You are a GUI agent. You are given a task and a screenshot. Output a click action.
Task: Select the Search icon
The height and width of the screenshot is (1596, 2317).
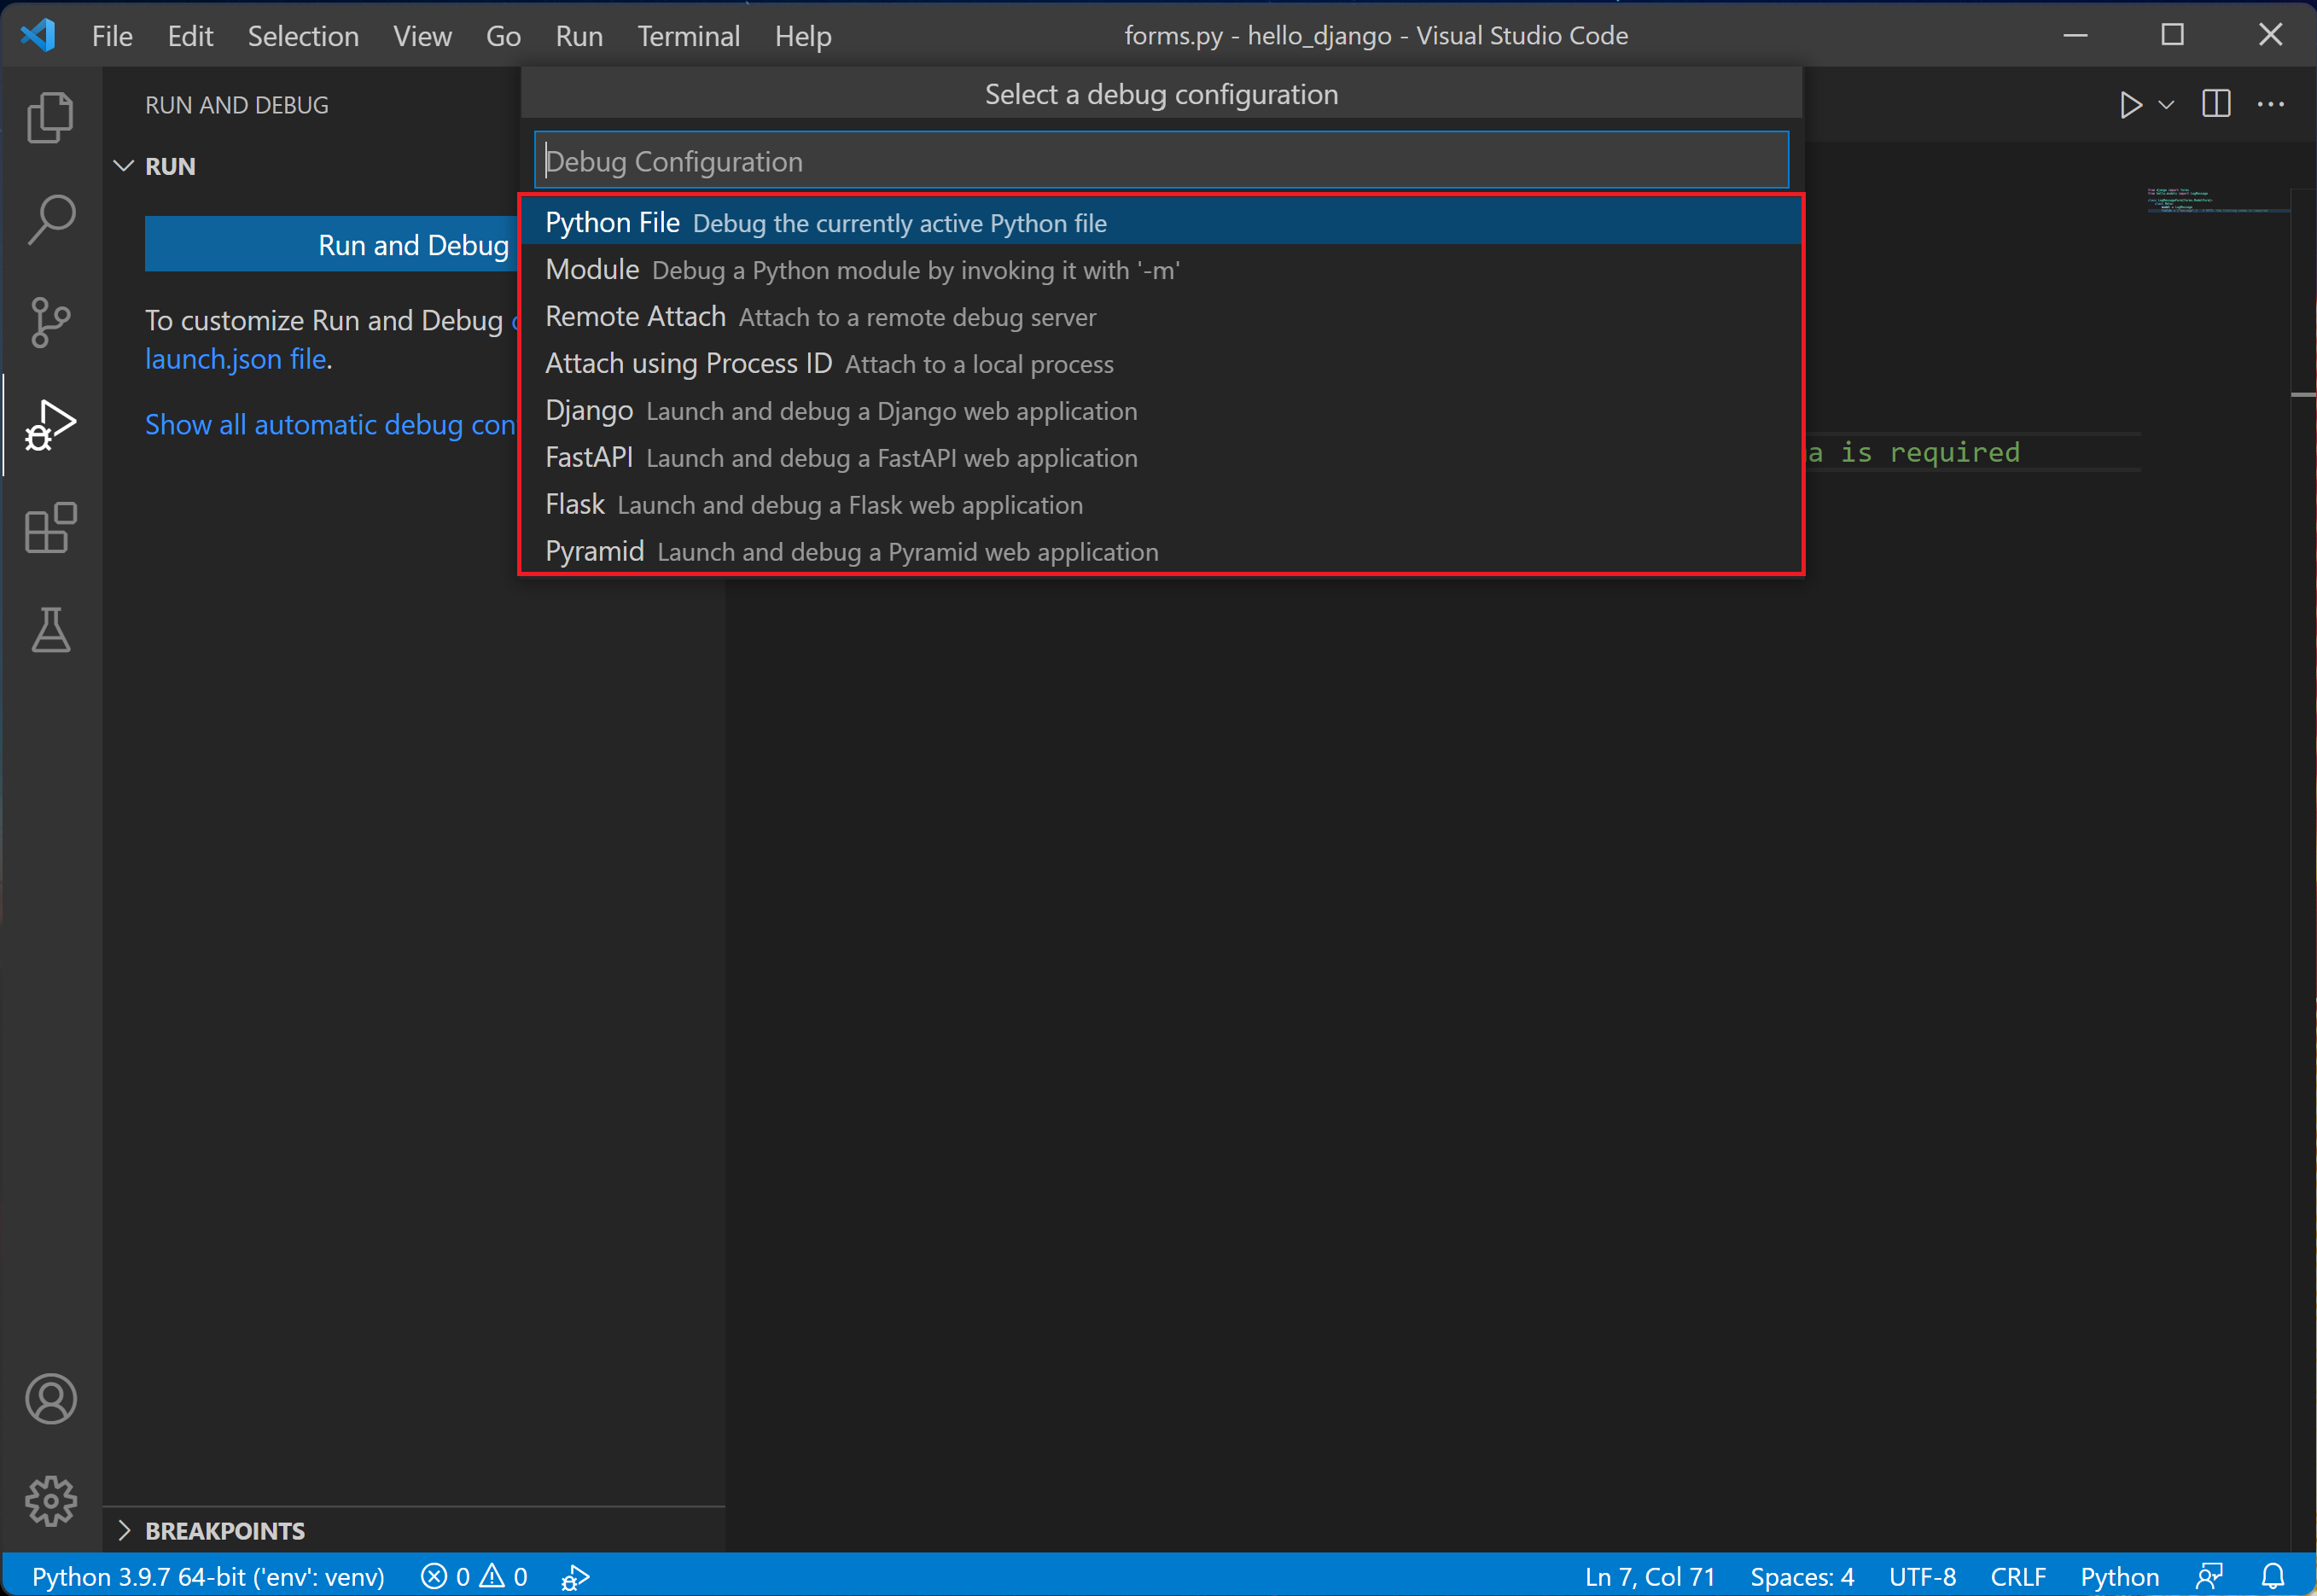pos(50,219)
